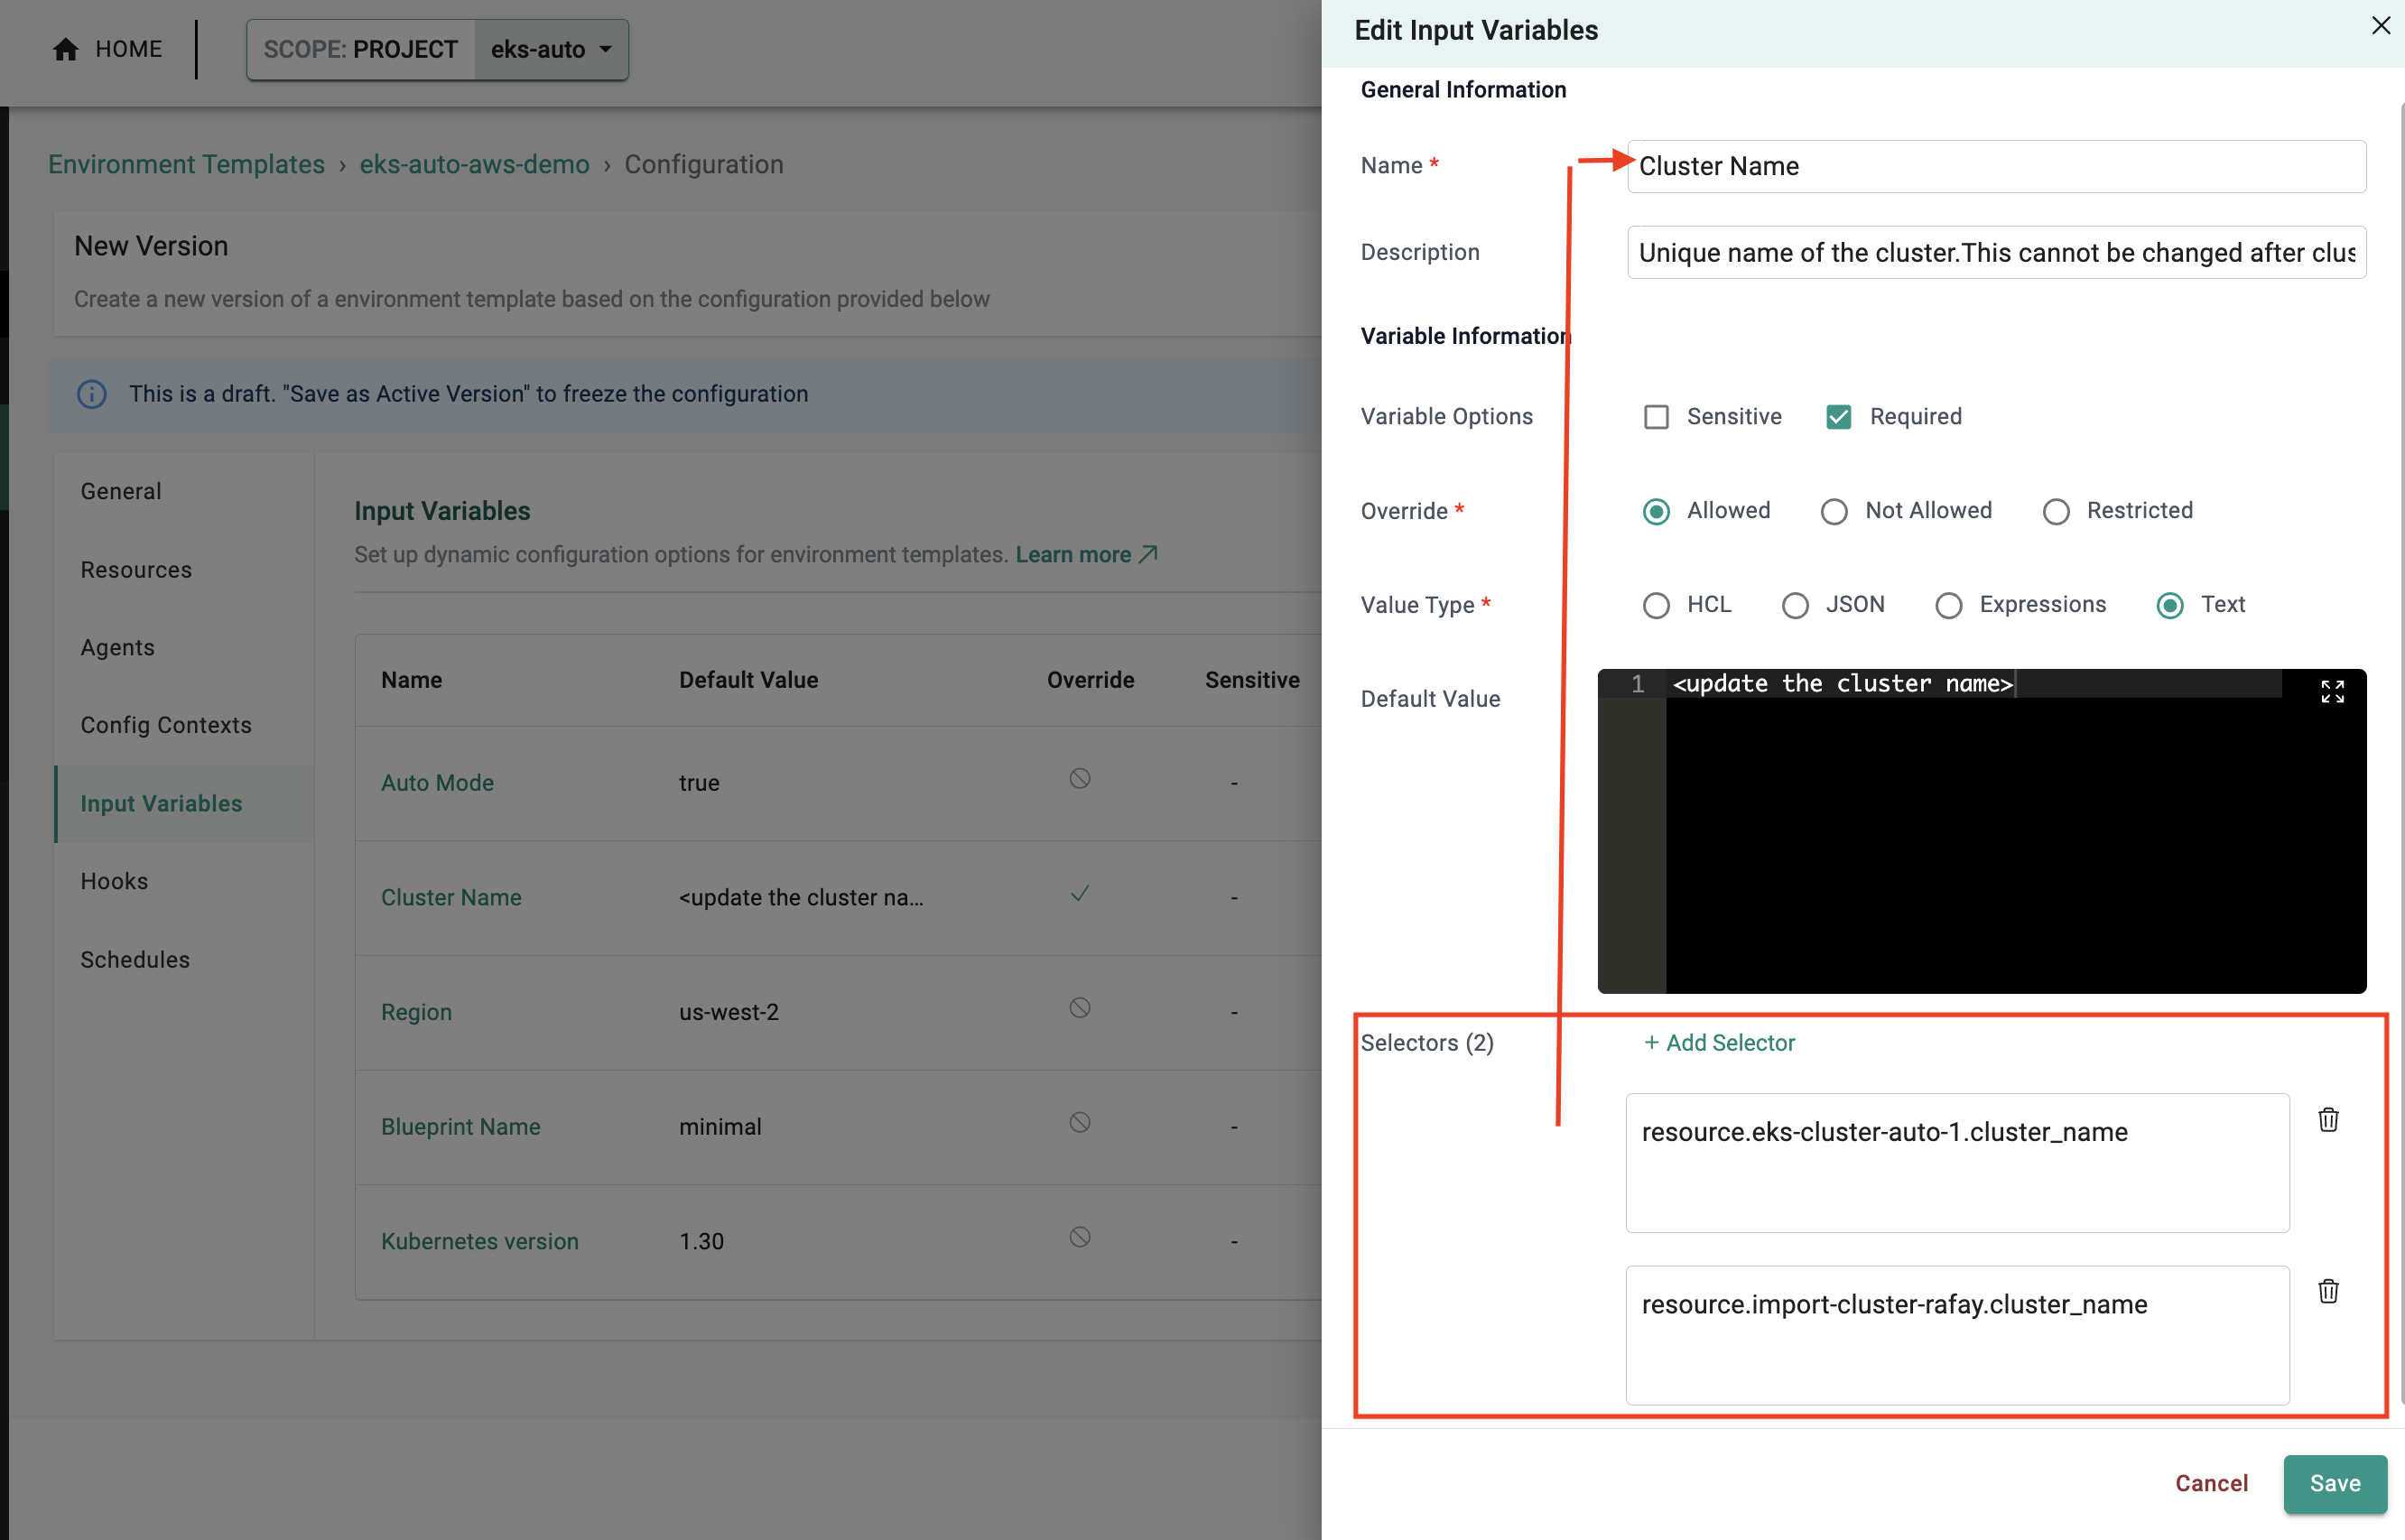2405x1540 pixels.
Task: Open the Hooks configuration tab
Action: click(114, 881)
